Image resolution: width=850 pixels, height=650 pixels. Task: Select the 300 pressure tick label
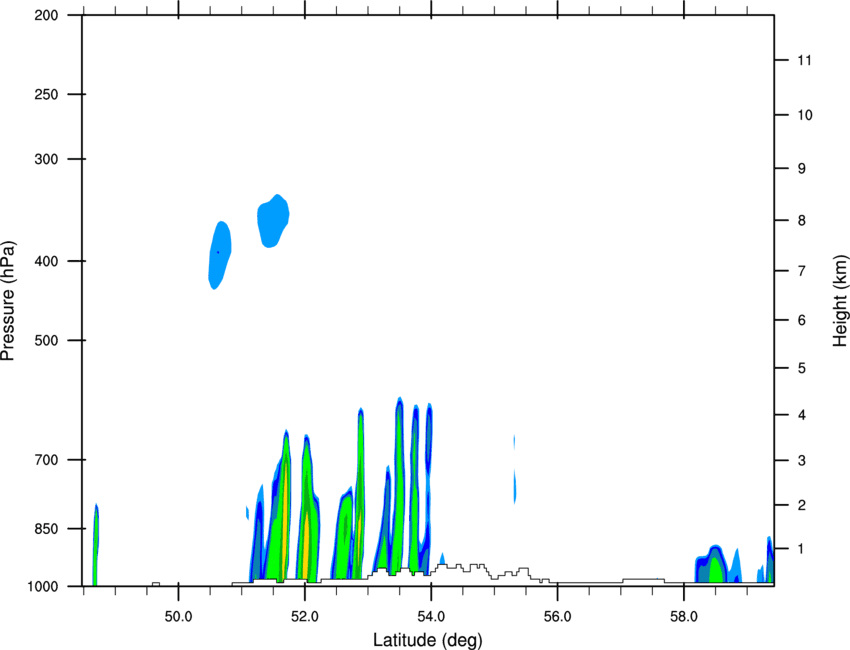[46, 159]
